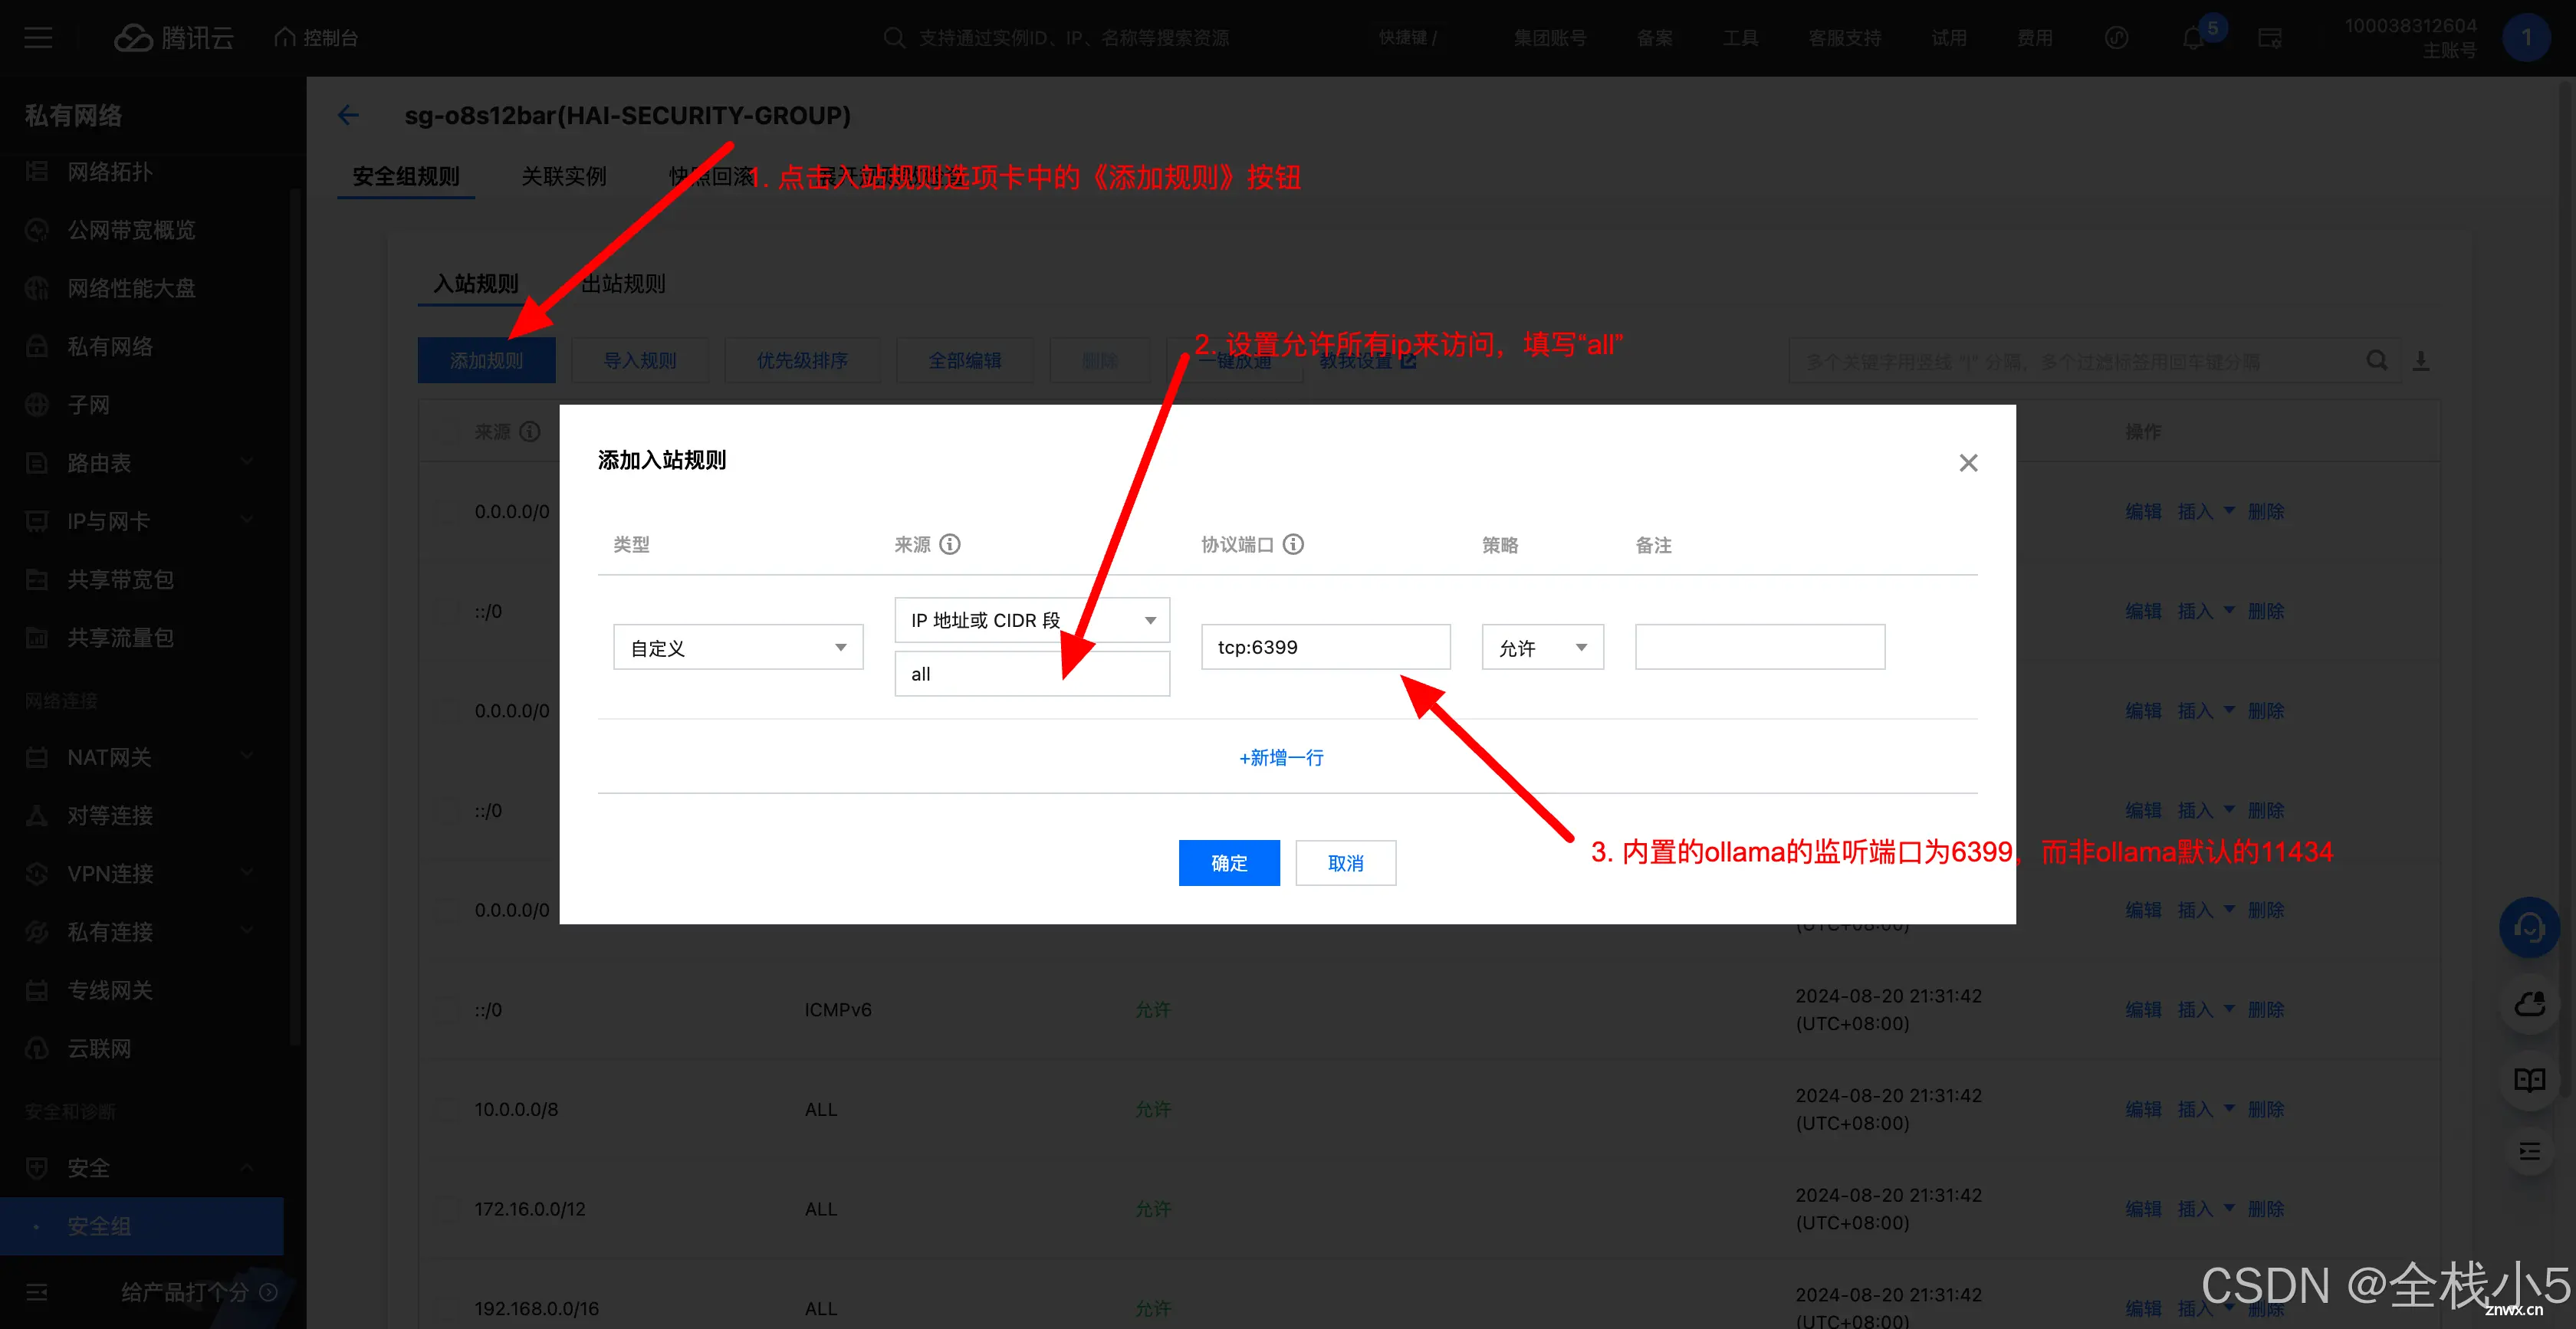Expand IP与网卡 in sidebar

tap(247, 521)
